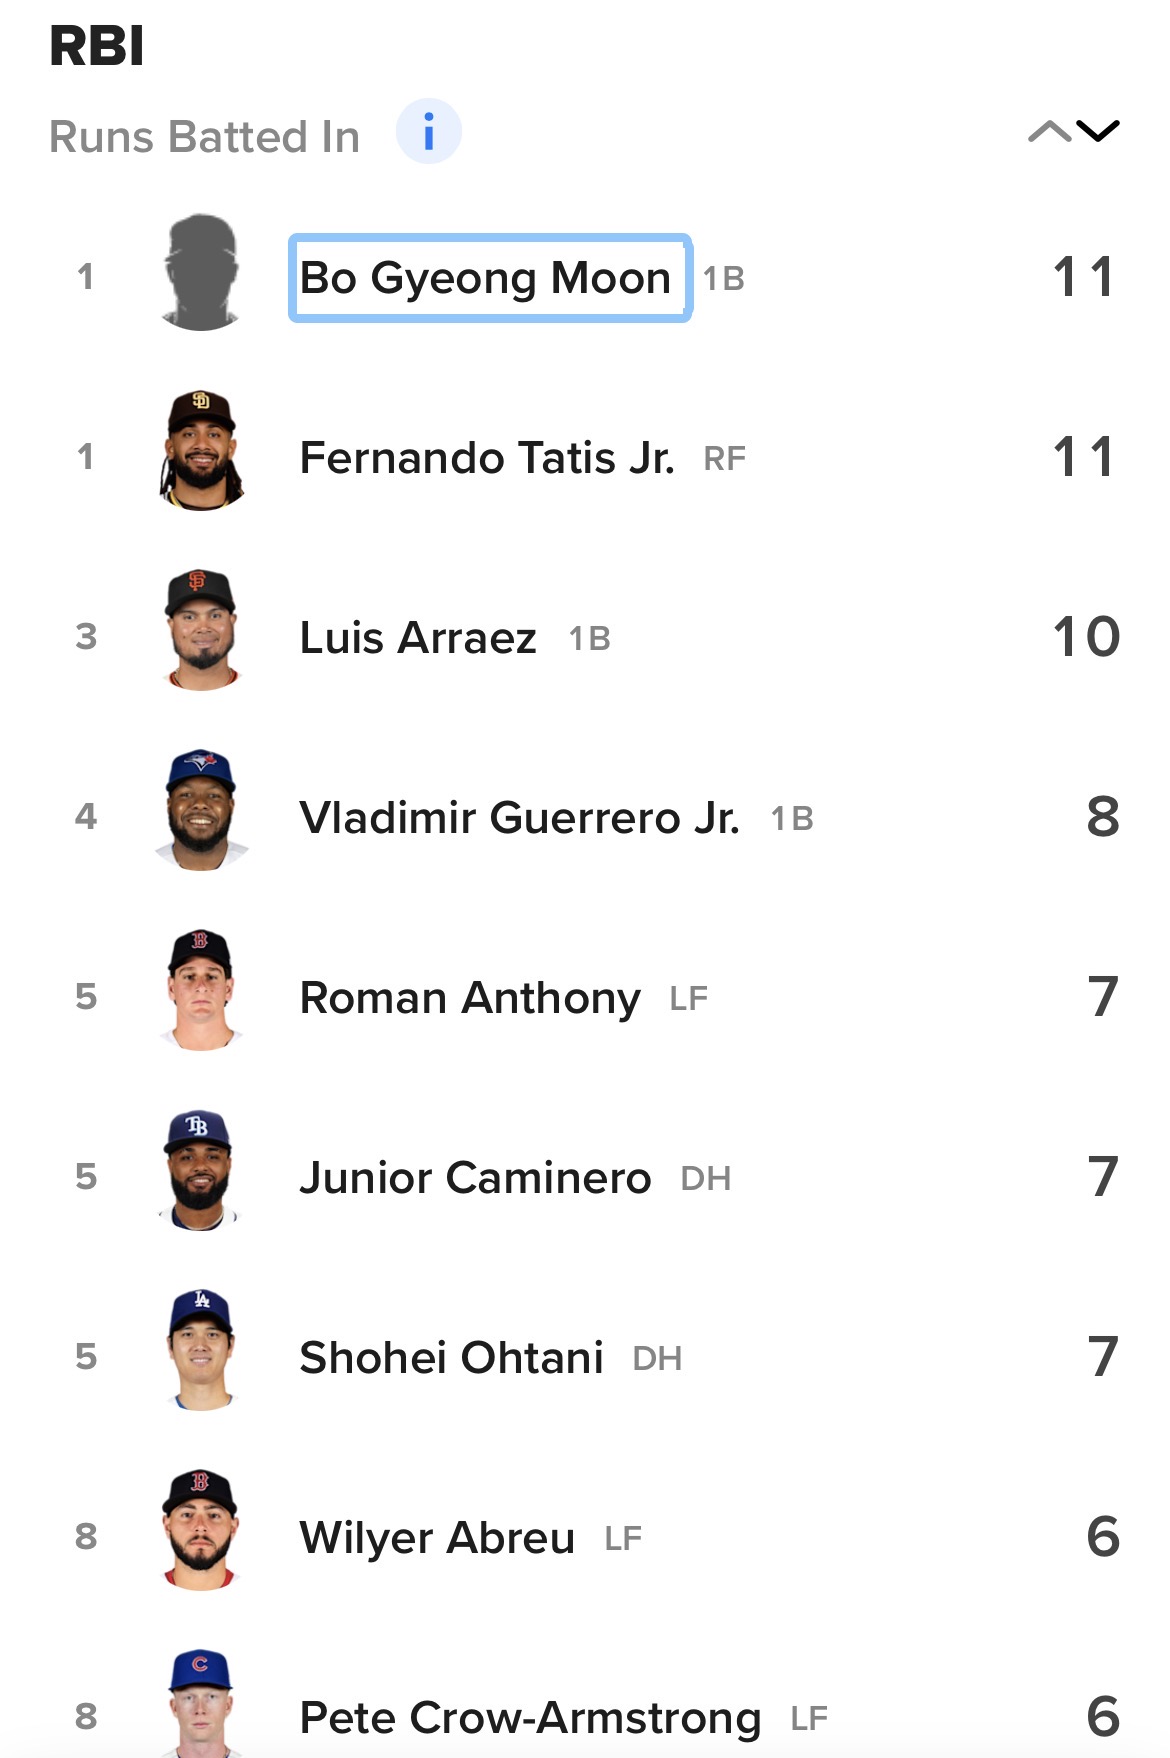Open Bo Gyeong Moon's player link
The width and height of the screenshot is (1170, 1758).
click(486, 278)
